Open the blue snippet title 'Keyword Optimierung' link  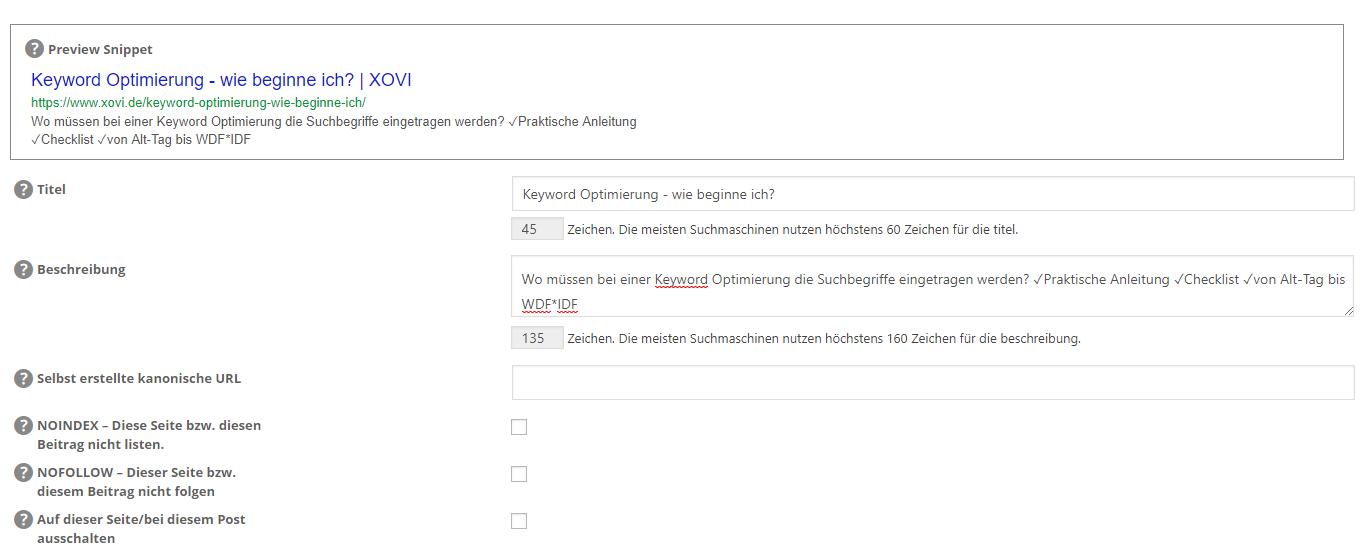point(221,80)
